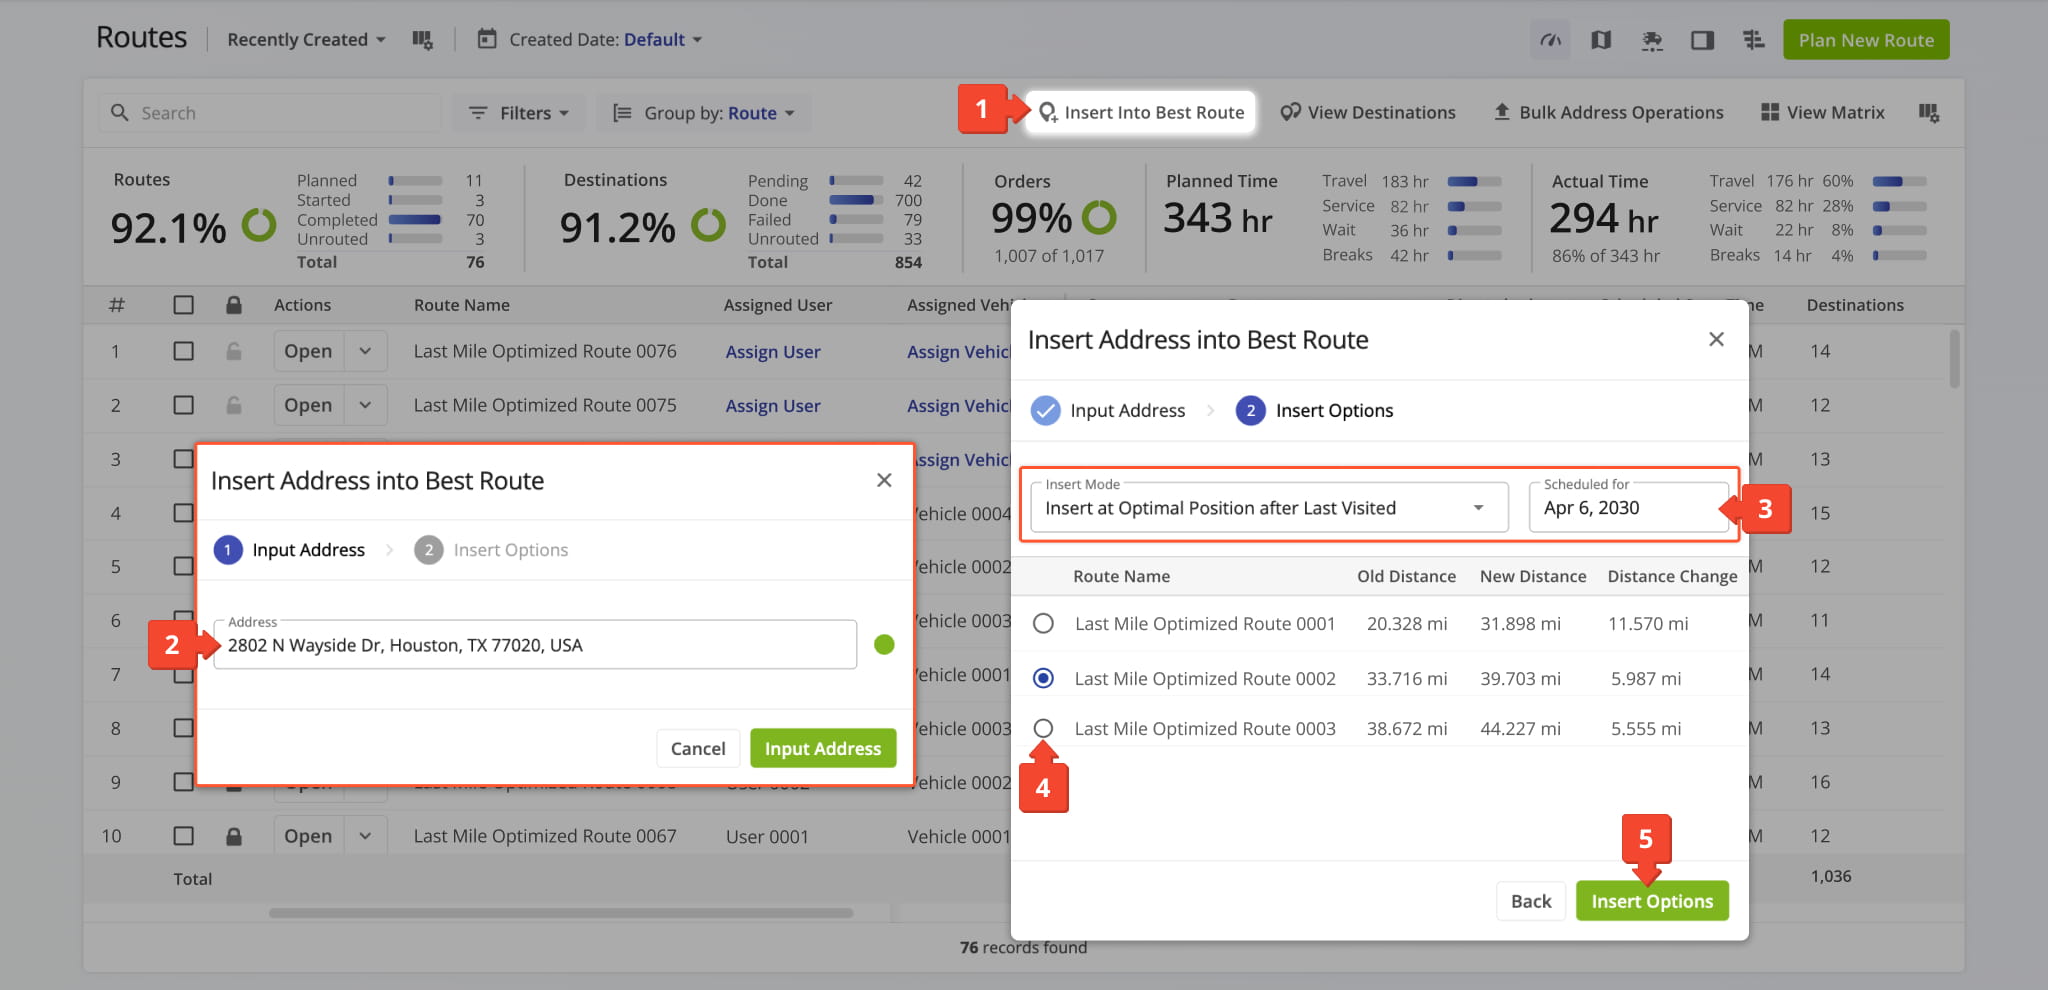The height and width of the screenshot is (990, 2048).
Task: Open table column settings icon near View Matrix
Action: [1929, 113]
